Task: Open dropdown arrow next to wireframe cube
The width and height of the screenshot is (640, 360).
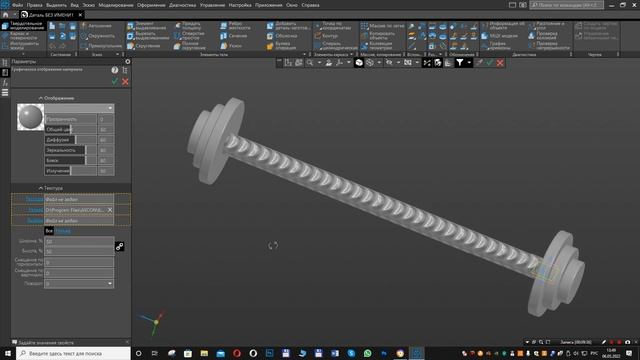Action: click(x=379, y=63)
